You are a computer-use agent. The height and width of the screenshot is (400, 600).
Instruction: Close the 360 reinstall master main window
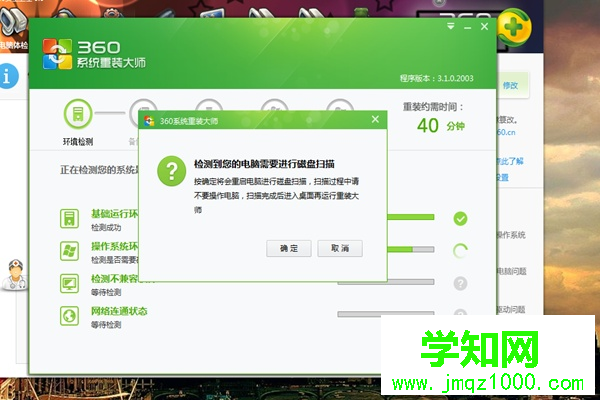pos(484,26)
